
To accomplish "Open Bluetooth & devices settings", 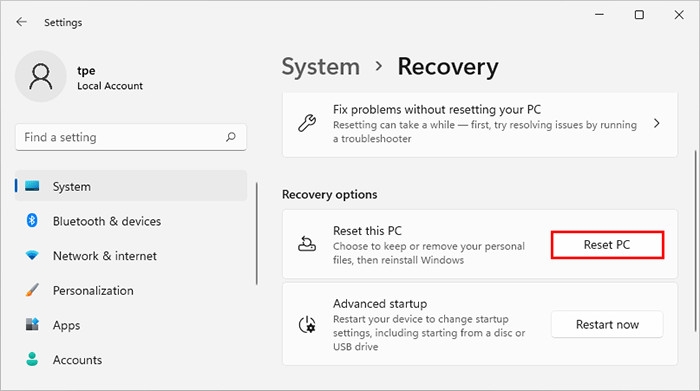I will (x=131, y=220).
